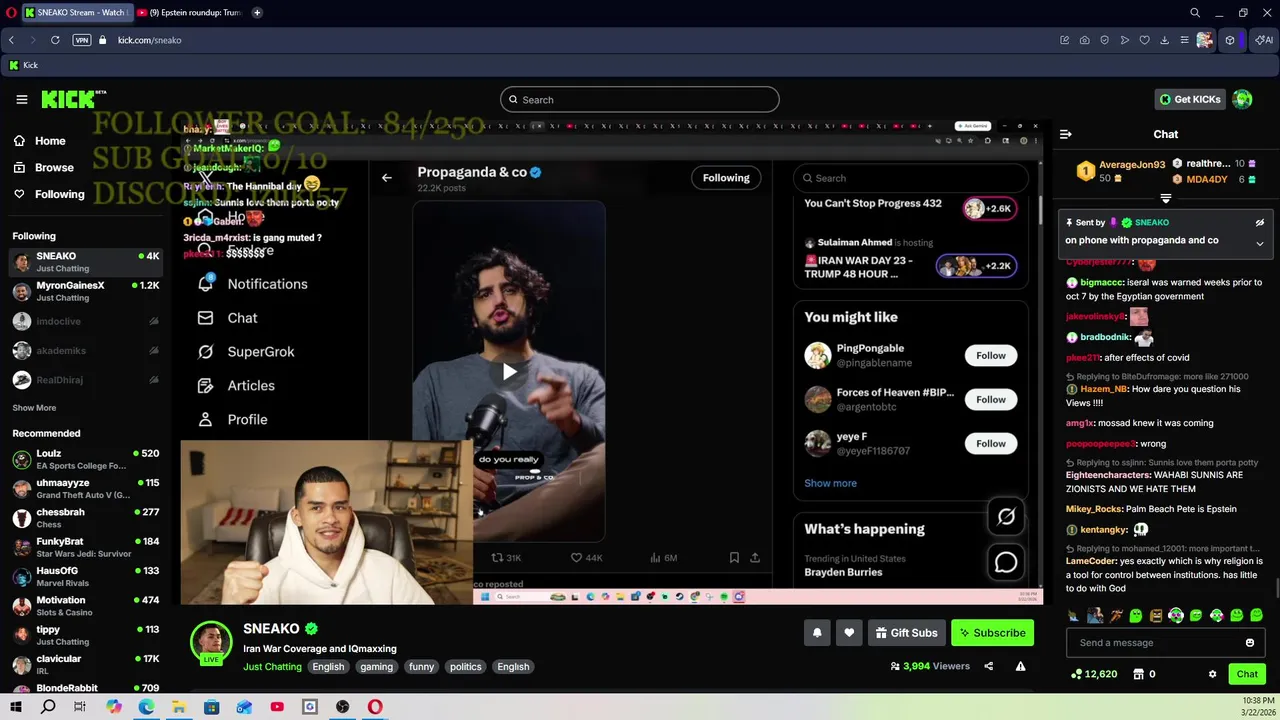
Task: Follow yeye F account
Action: pyautogui.click(x=991, y=444)
